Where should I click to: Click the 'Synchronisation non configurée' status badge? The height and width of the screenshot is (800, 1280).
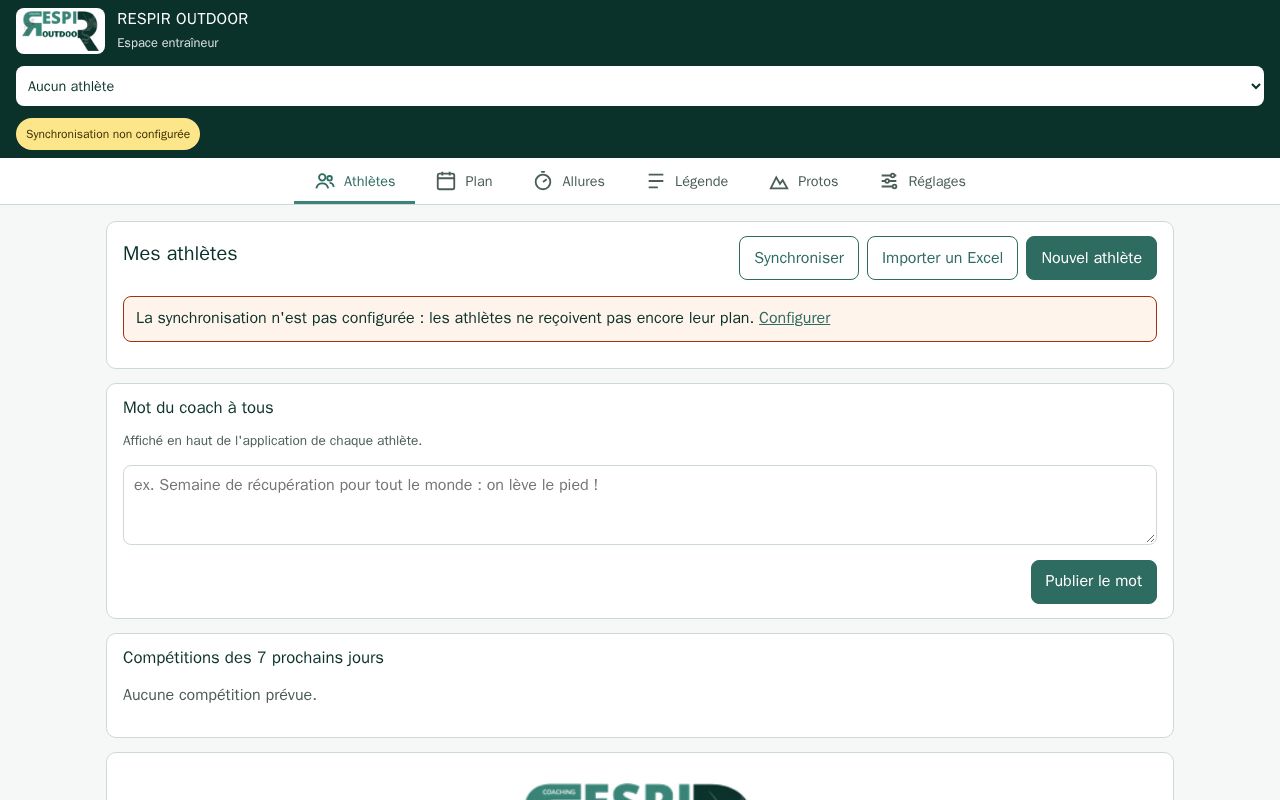(x=108, y=134)
